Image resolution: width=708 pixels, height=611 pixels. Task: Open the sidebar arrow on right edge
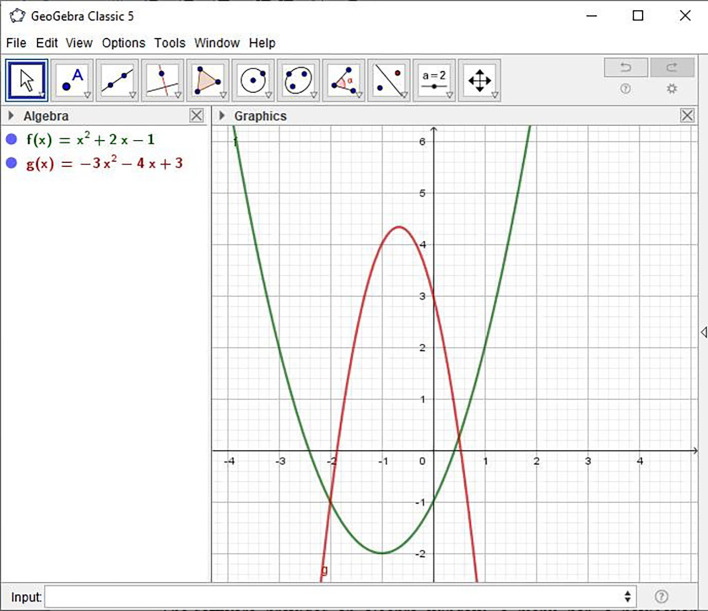coord(704,332)
